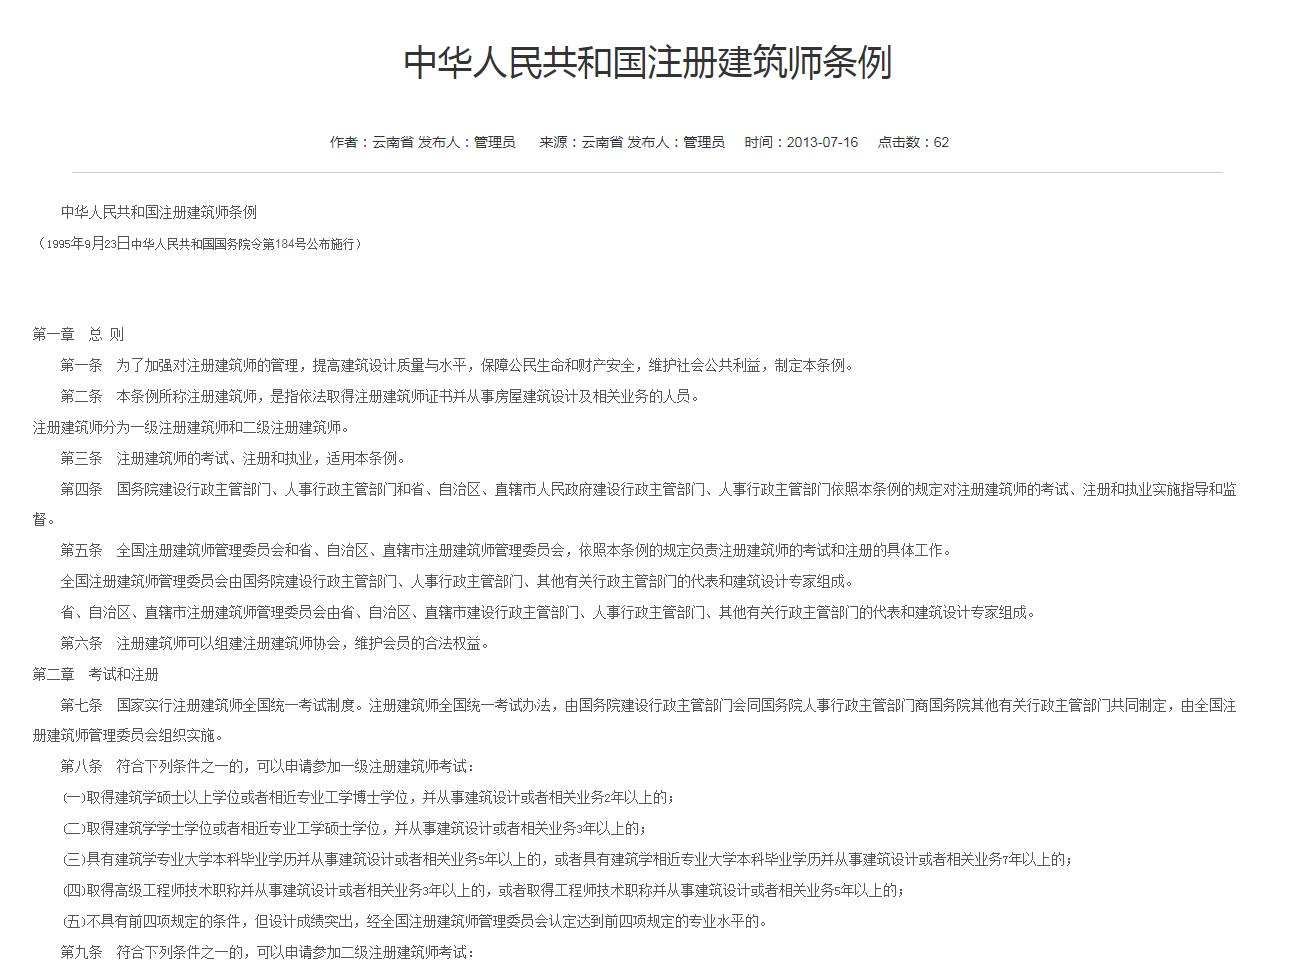Click the line starting 第九条 符合下列条件
The width and height of the screenshot is (1296, 962).
(269, 953)
